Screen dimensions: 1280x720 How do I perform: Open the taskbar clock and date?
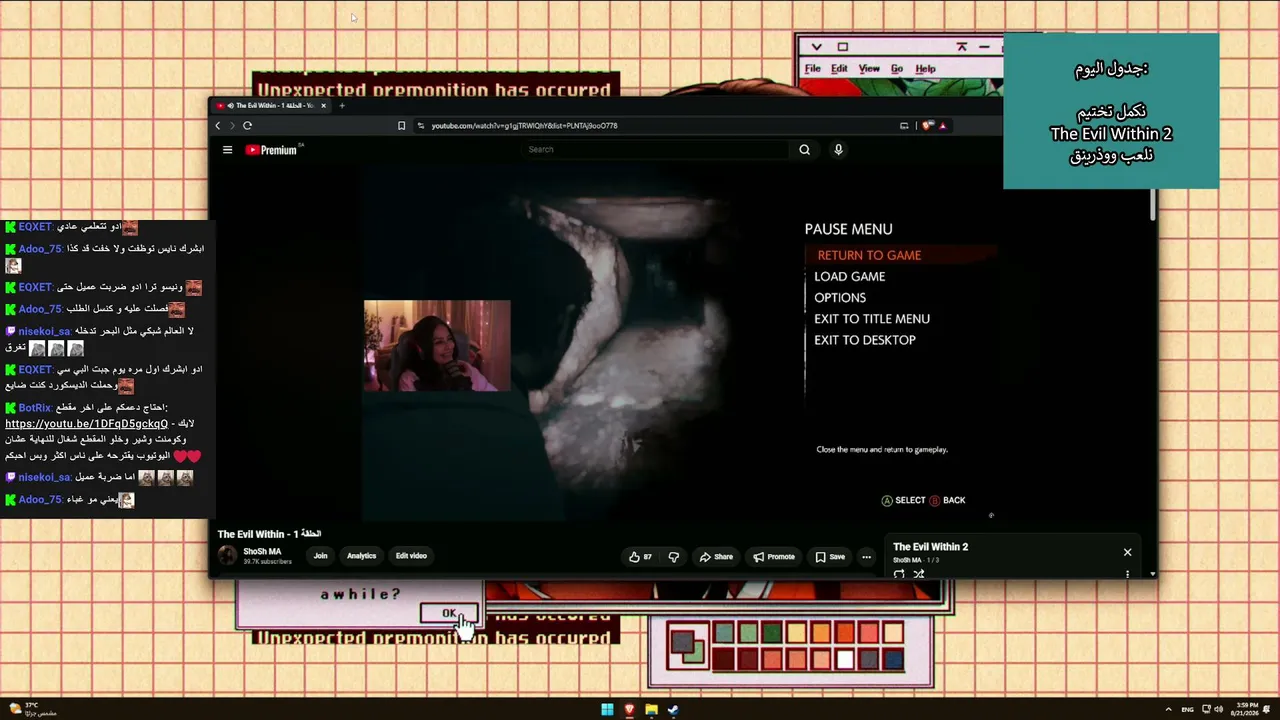pos(1246,710)
